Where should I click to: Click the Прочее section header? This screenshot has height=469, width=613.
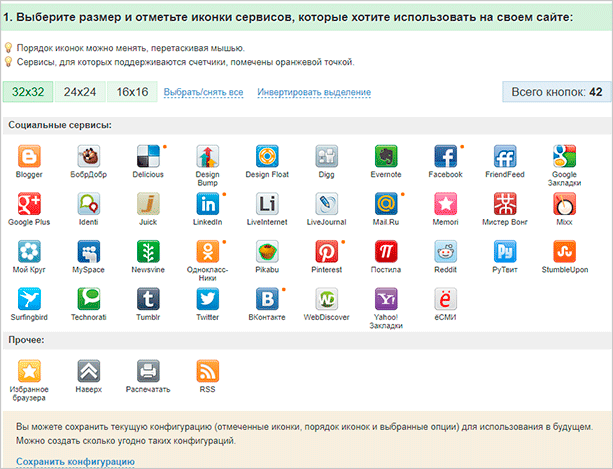coord(307,340)
